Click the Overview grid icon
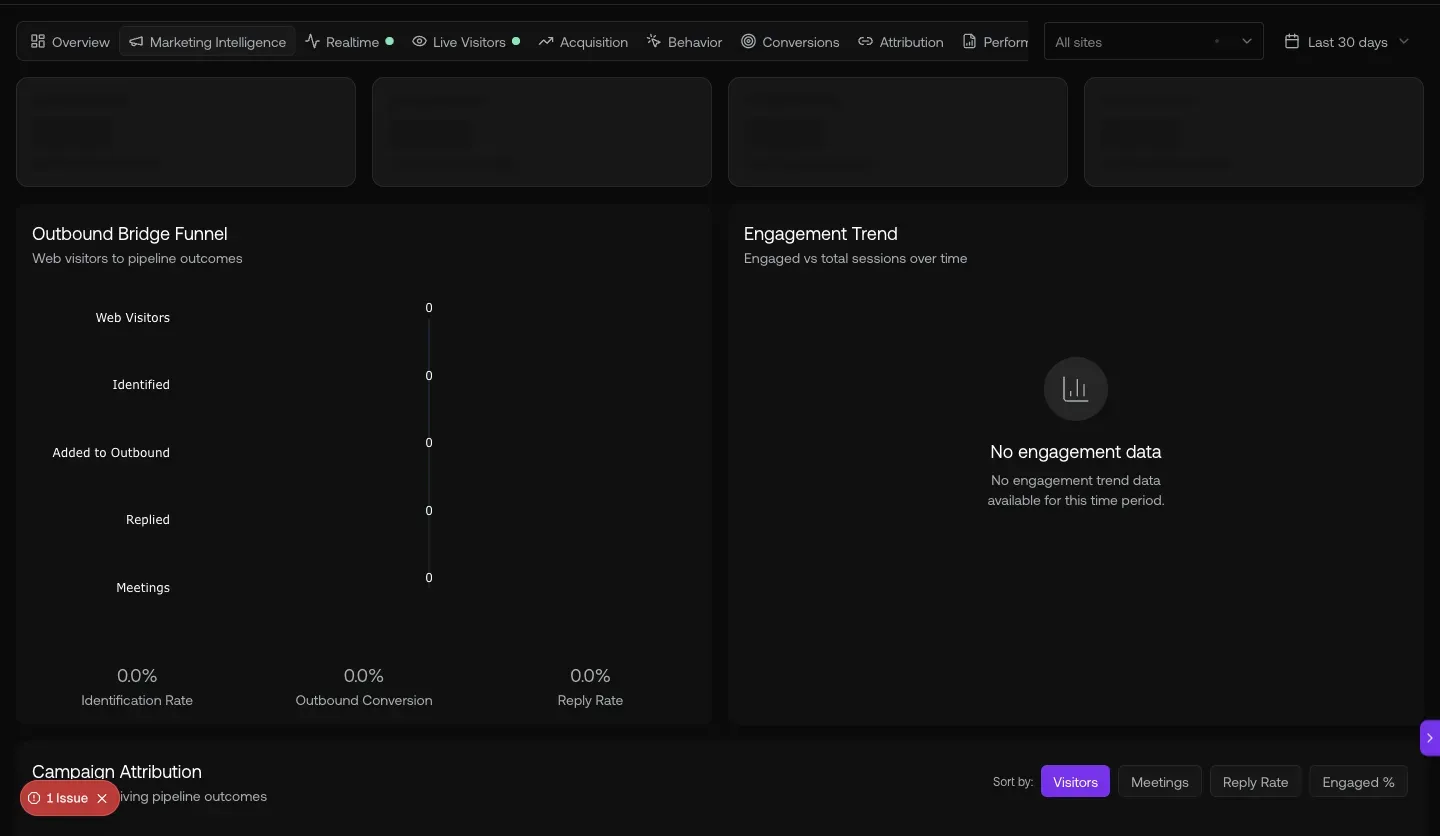1440x836 pixels. [38, 42]
